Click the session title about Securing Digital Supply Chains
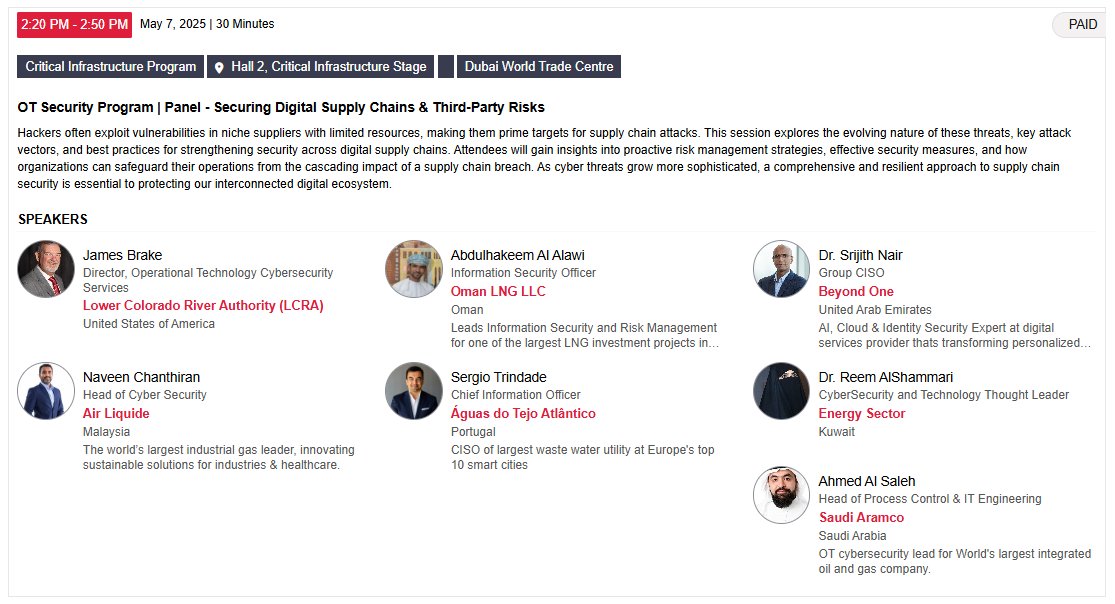The image size is (1115, 604). point(281,107)
